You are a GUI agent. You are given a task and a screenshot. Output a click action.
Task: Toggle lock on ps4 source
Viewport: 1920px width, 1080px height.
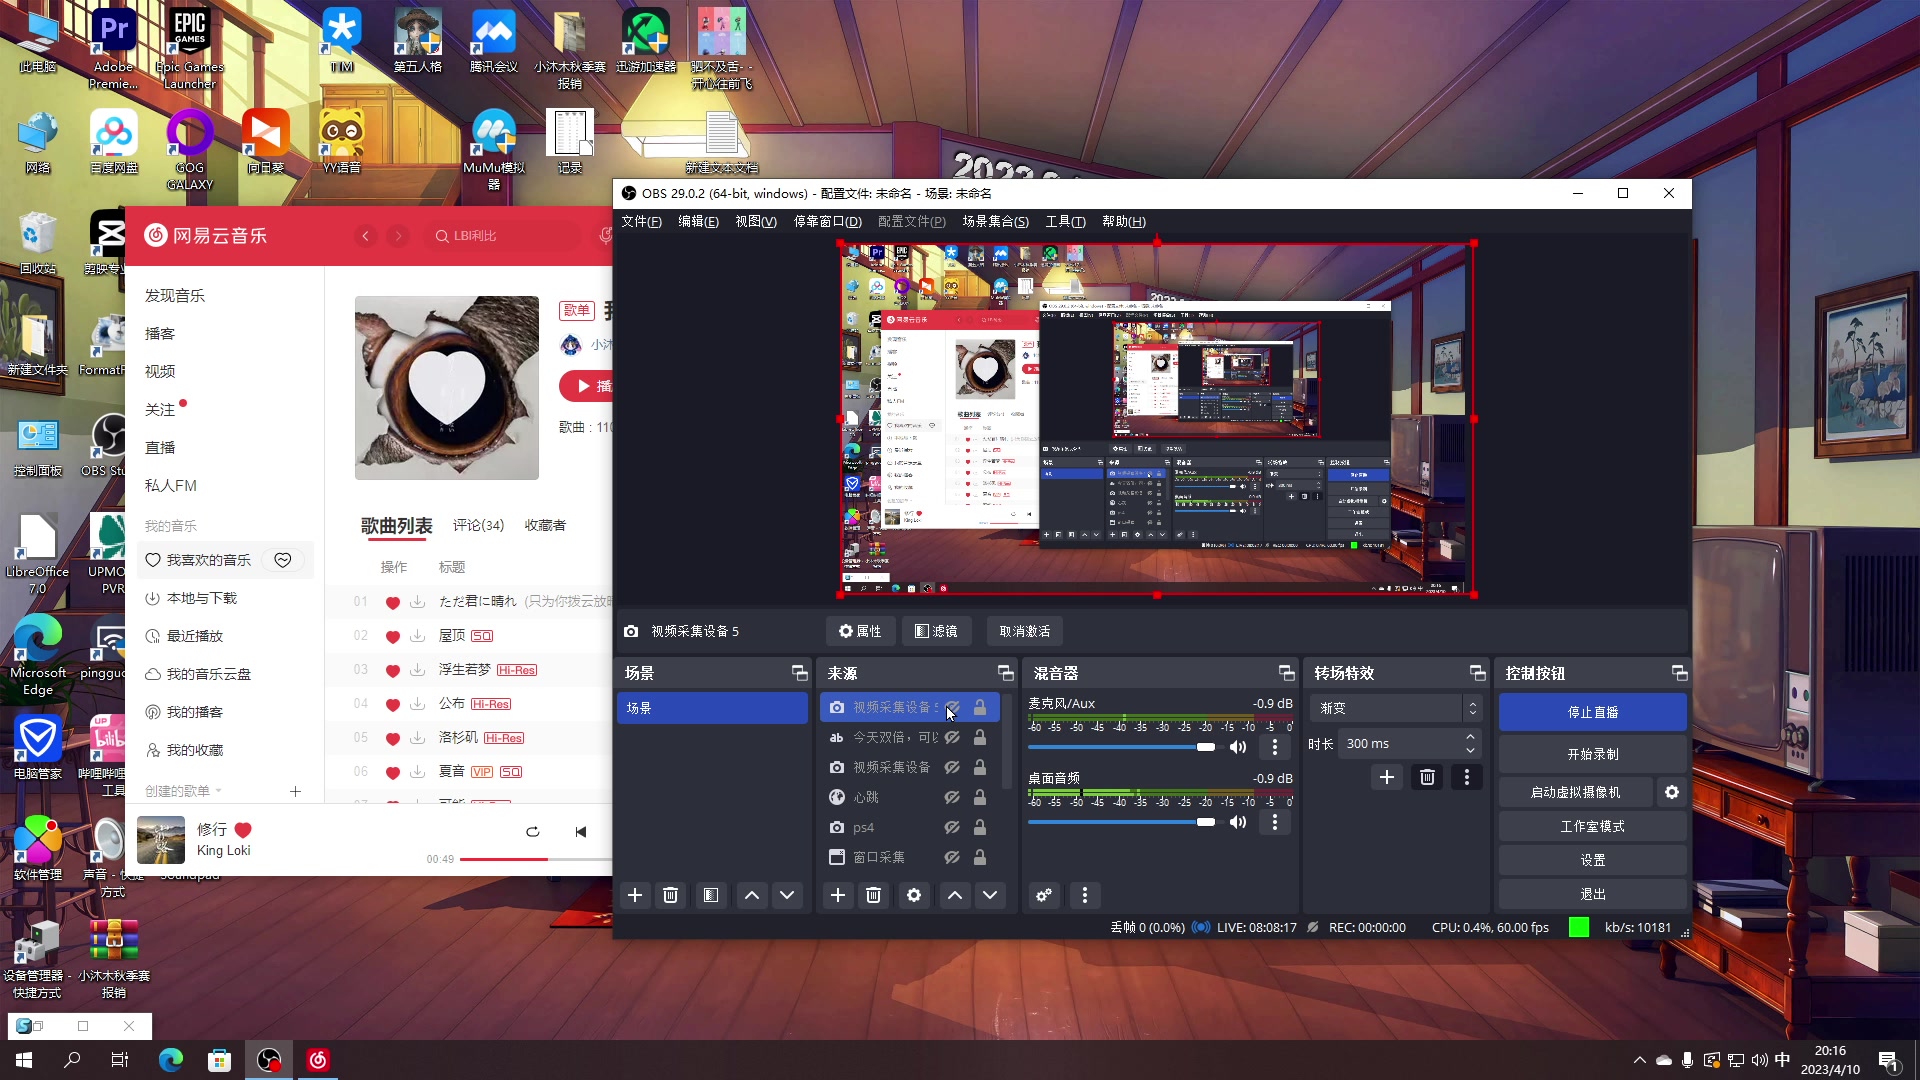980,827
